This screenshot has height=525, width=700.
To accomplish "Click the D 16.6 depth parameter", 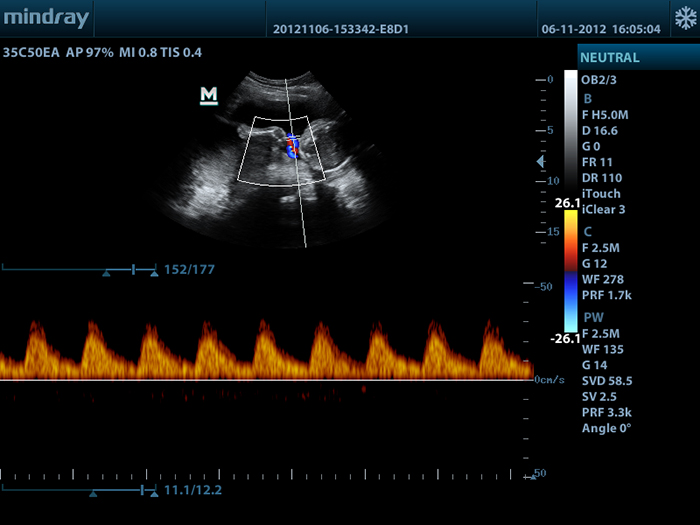I will pyautogui.click(x=600, y=131).
